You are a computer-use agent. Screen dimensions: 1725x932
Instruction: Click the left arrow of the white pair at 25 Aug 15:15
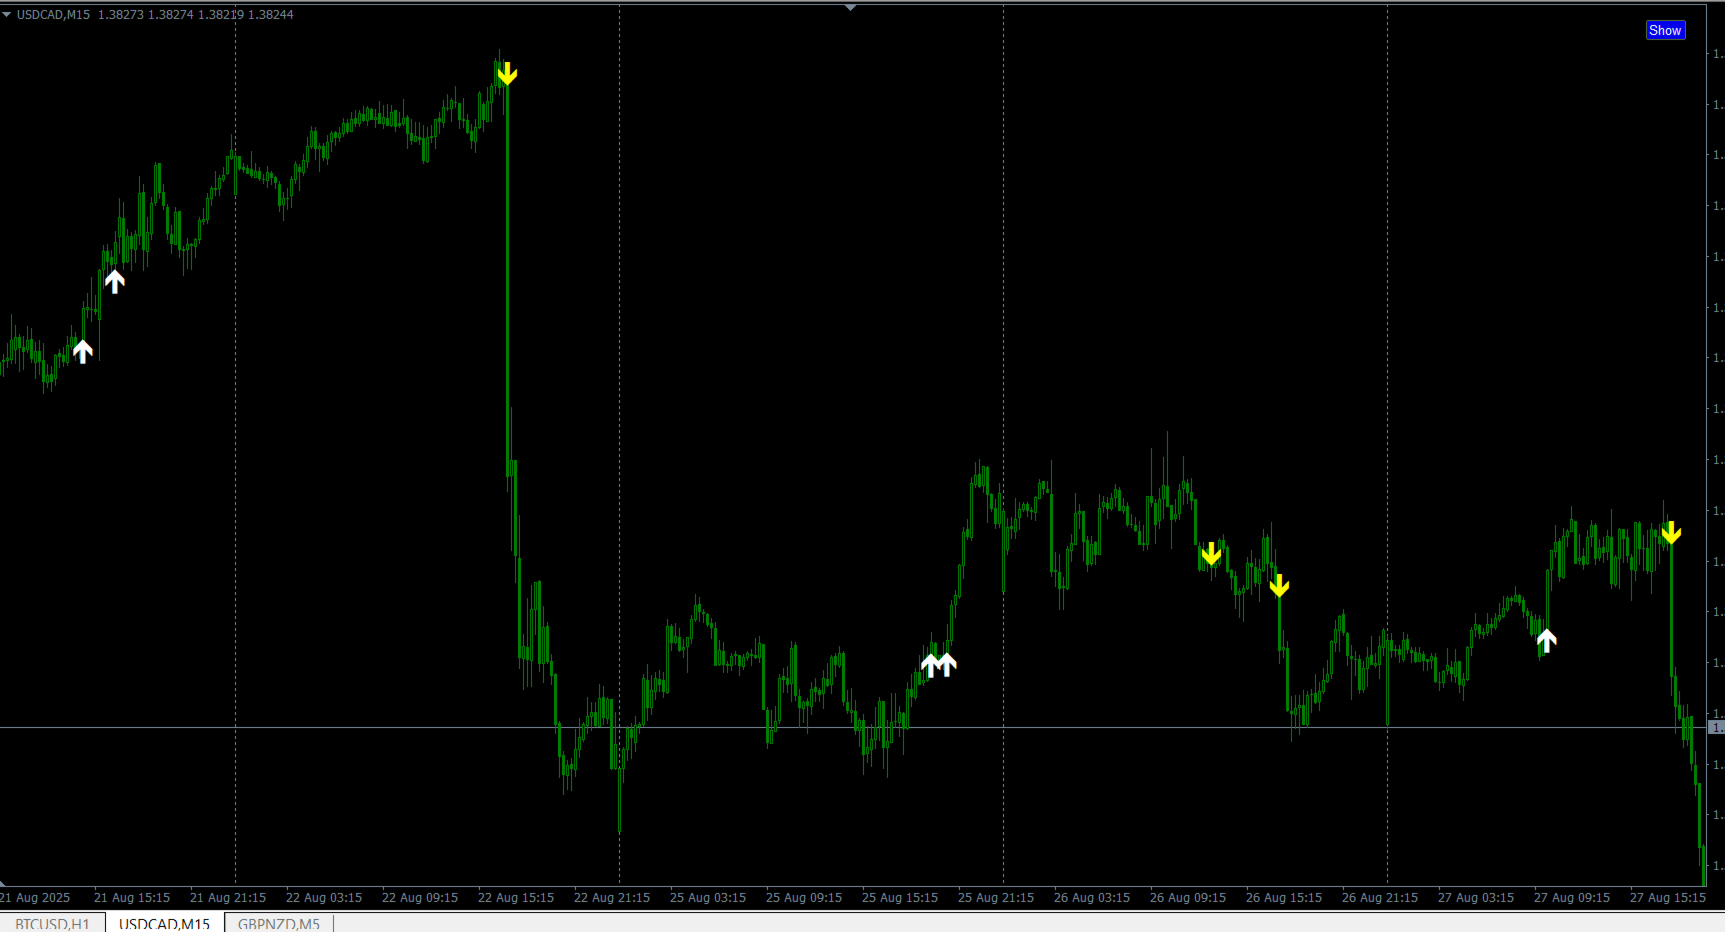[930, 665]
